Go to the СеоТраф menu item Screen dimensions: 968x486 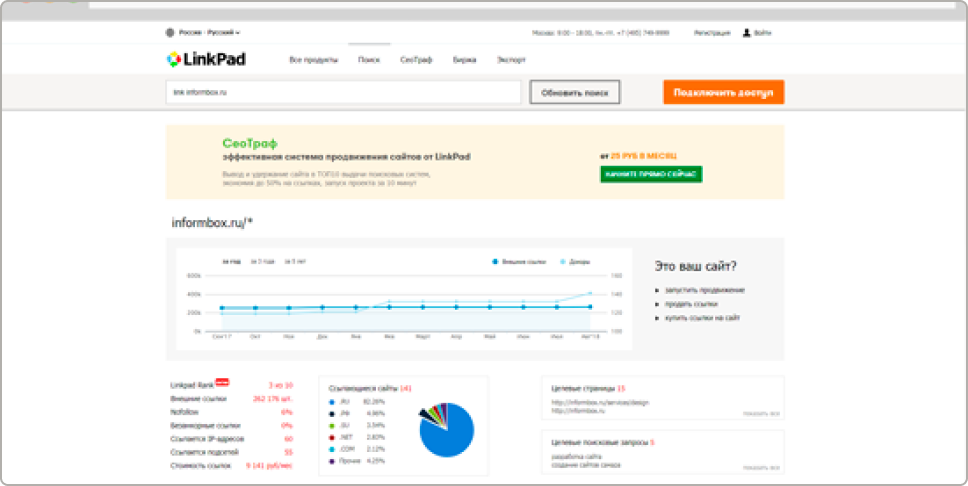416,60
